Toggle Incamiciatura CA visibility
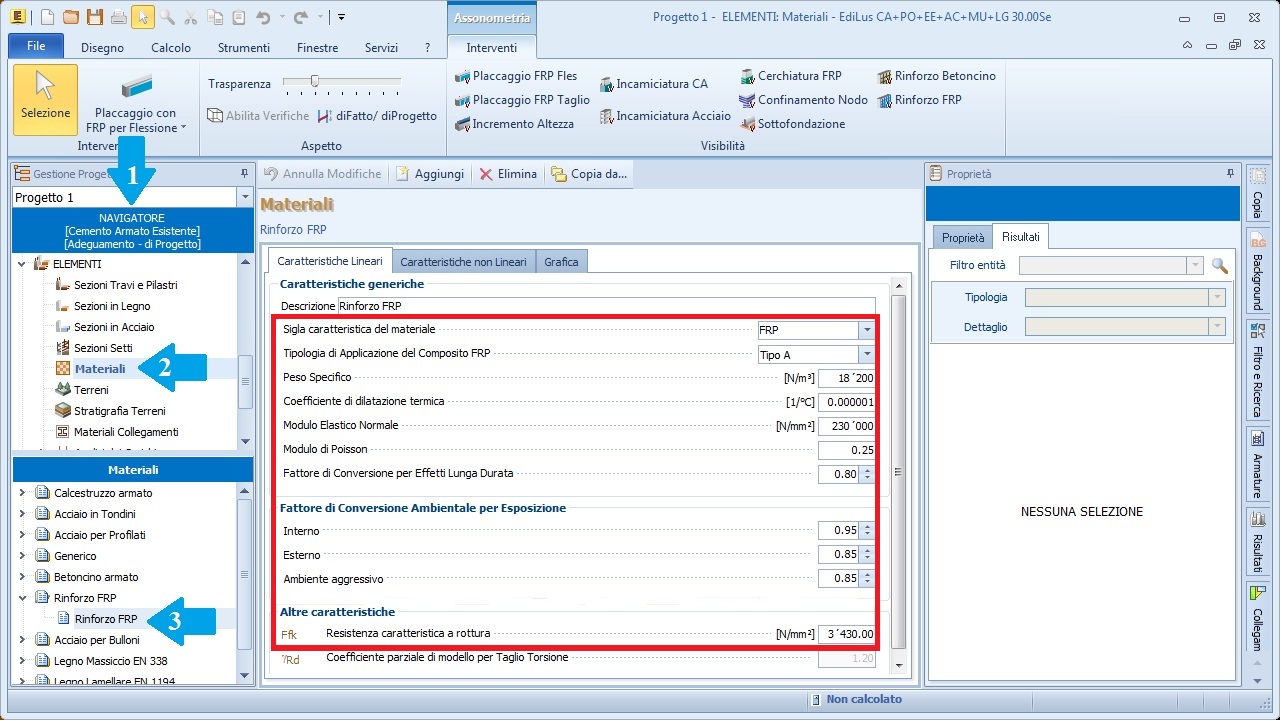Image resolution: width=1282 pixels, height=721 pixels. [653, 84]
